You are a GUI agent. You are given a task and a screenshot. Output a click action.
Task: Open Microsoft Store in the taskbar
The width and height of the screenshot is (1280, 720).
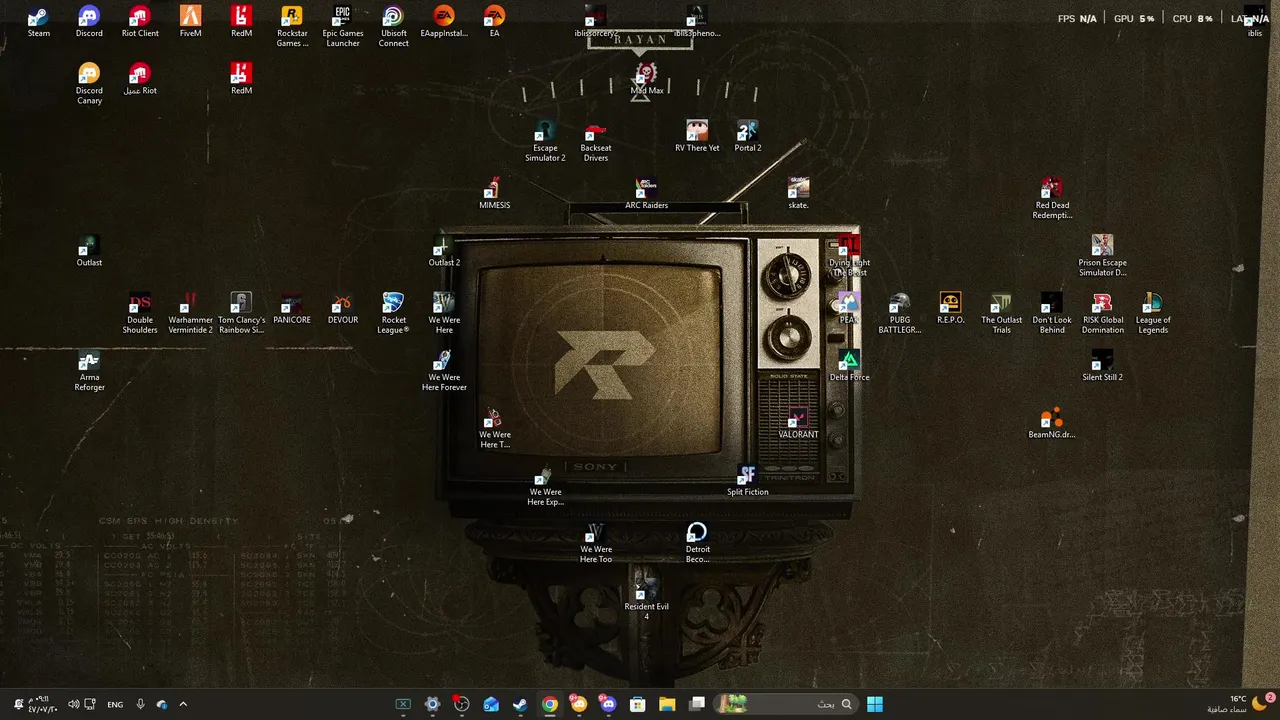pyautogui.click(x=638, y=704)
